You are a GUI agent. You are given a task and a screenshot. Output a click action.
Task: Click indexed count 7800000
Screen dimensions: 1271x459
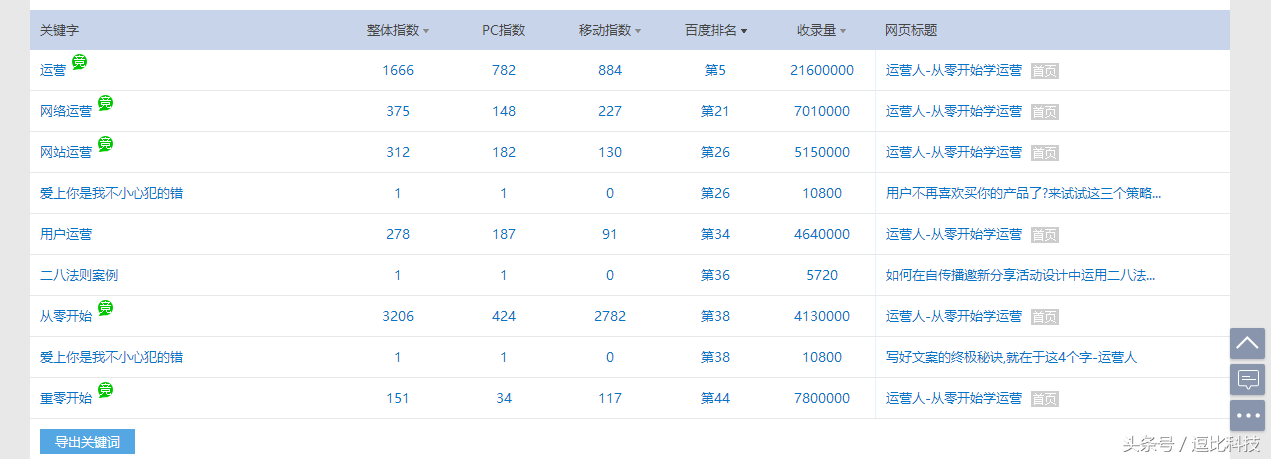point(822,399)
